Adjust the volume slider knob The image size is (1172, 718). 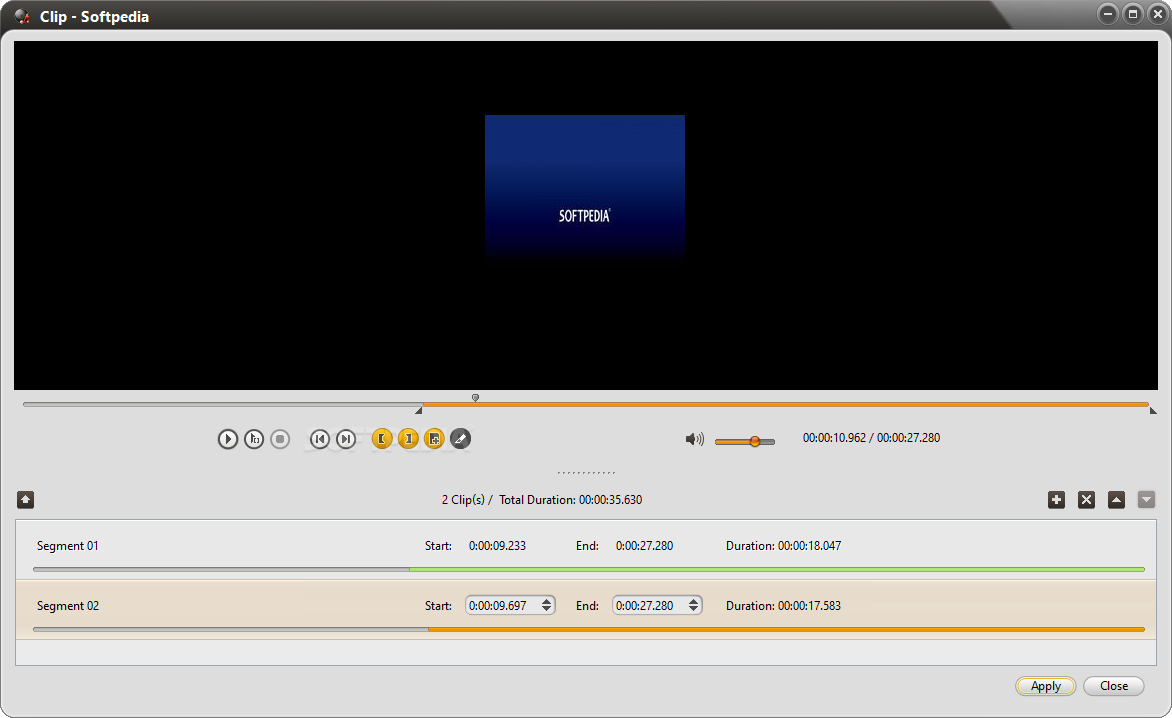[755, 442]
